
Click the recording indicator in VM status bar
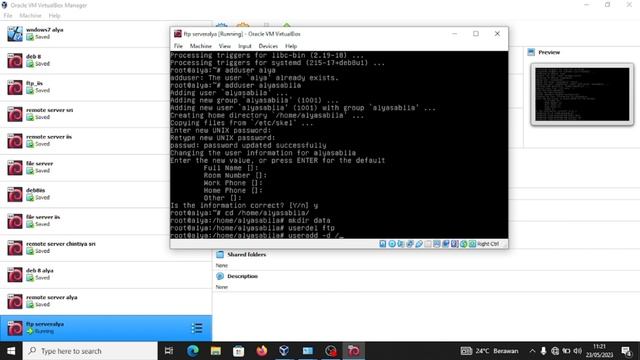(x=446, y=244)
